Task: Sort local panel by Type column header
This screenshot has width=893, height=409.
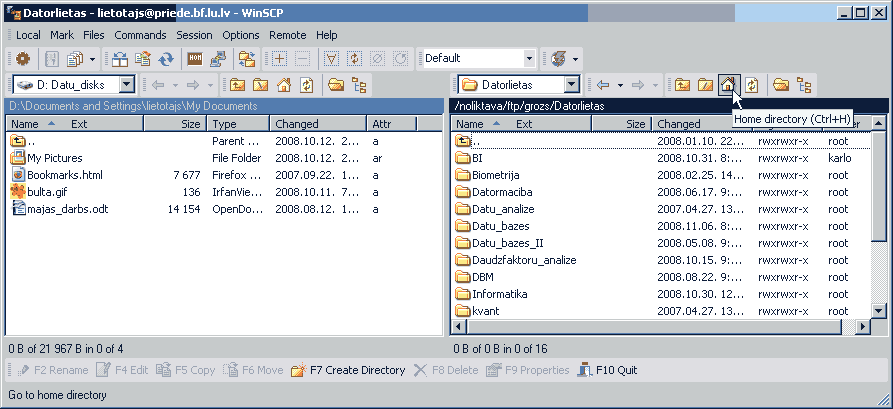Action: coord(238,124)
